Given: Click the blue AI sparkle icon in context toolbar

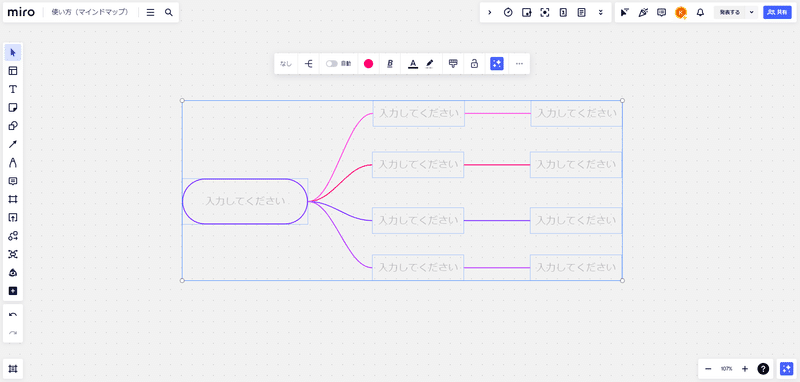Looking at the screenshot, I should click(497, 64).
